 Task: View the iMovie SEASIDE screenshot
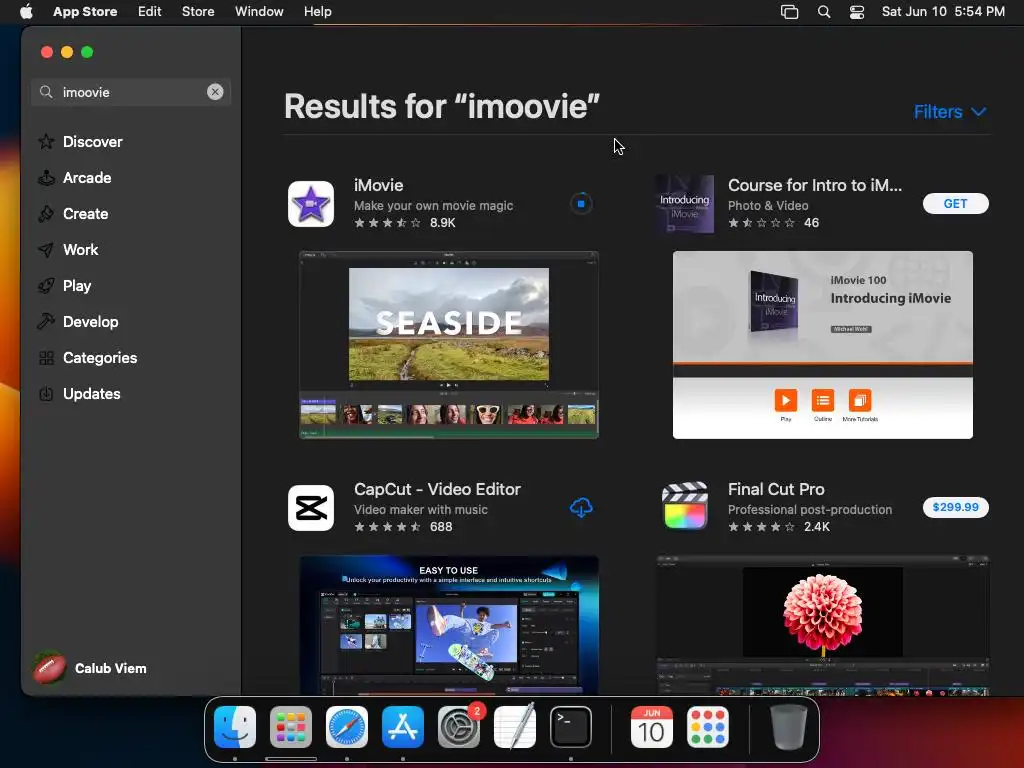(449, 345)
